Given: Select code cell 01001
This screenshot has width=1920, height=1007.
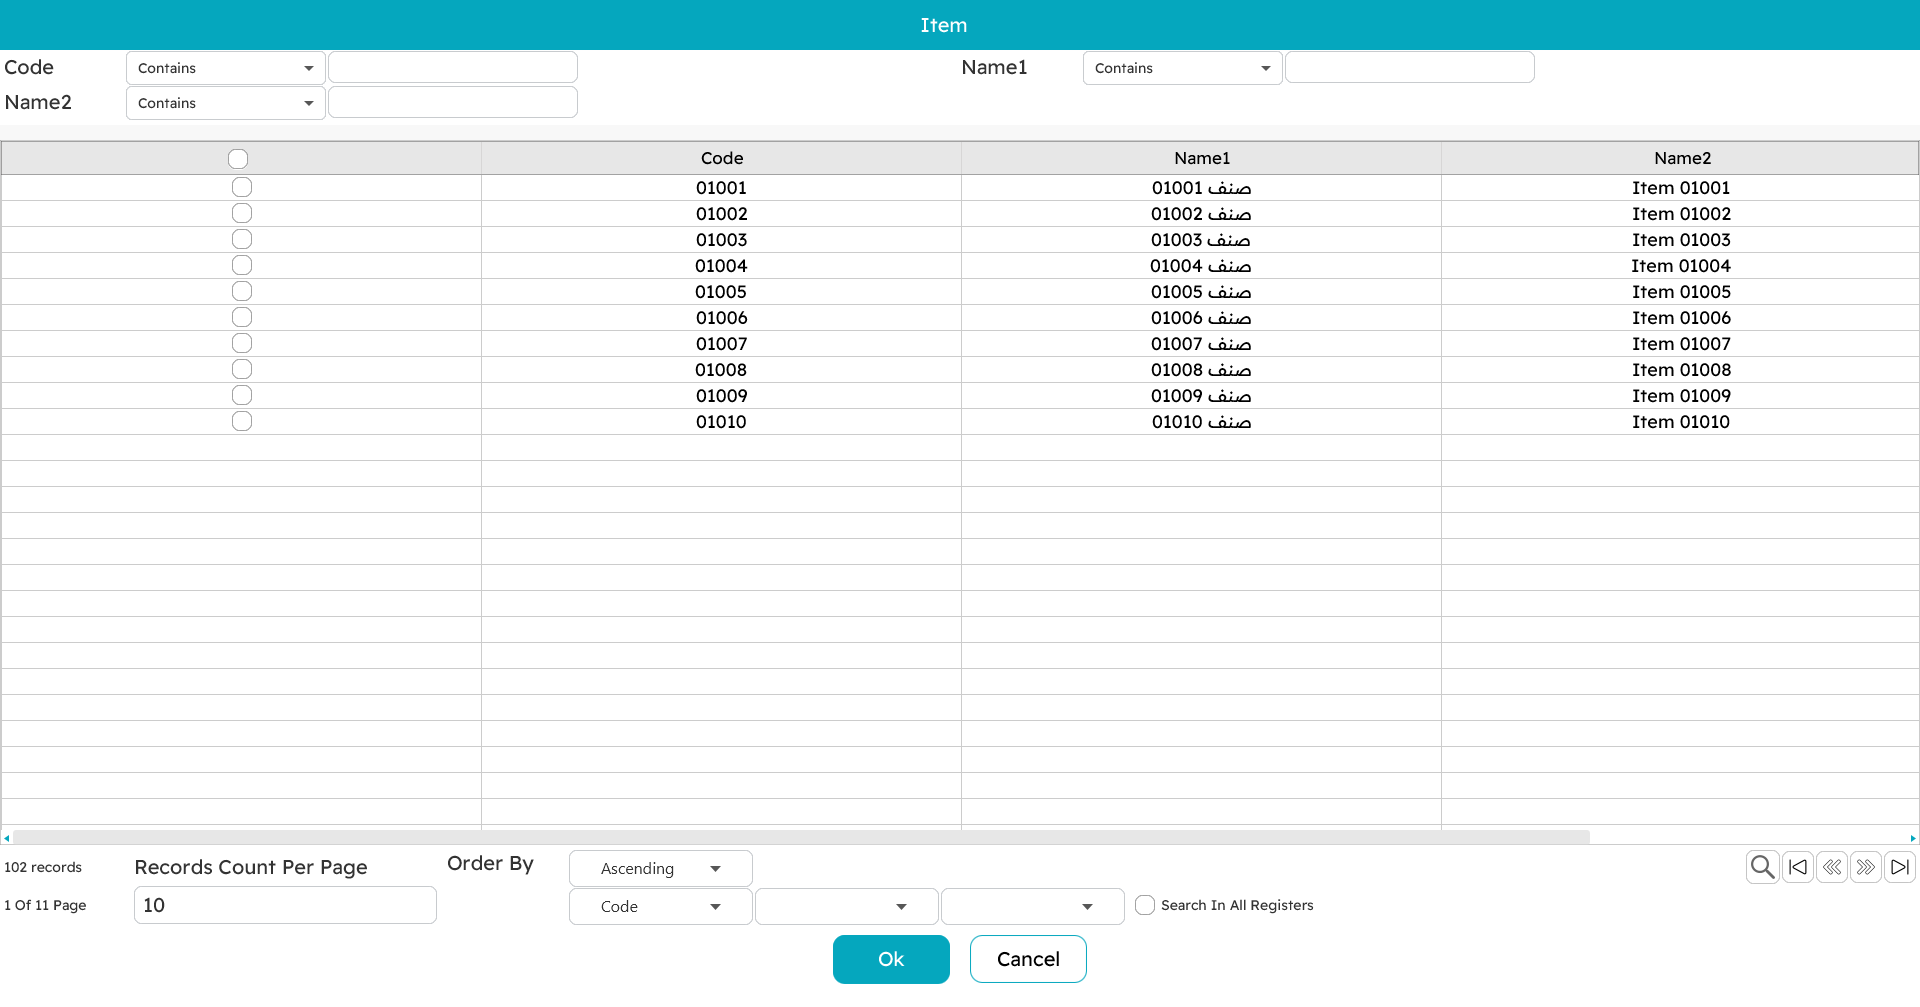Looking at the screenshot, I should [x=722, y=188].
